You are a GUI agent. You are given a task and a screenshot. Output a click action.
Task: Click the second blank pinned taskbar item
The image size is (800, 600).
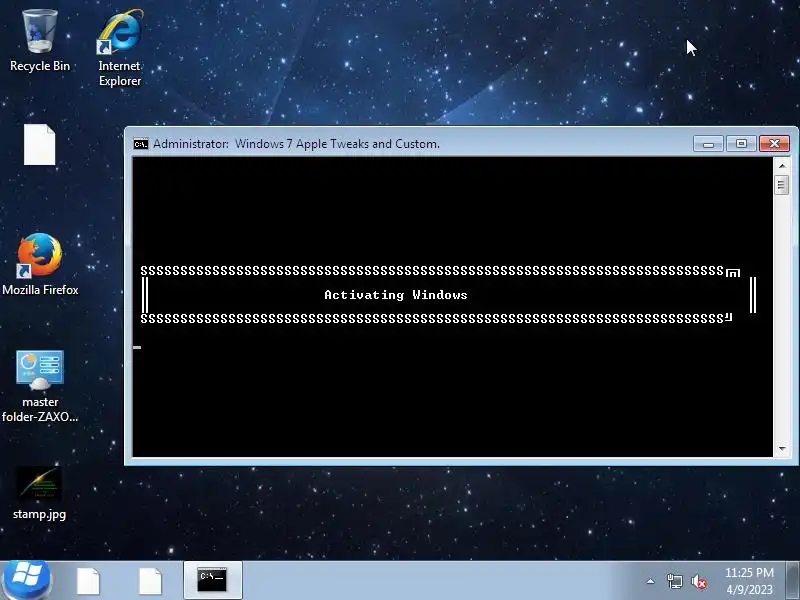point(151,581)
